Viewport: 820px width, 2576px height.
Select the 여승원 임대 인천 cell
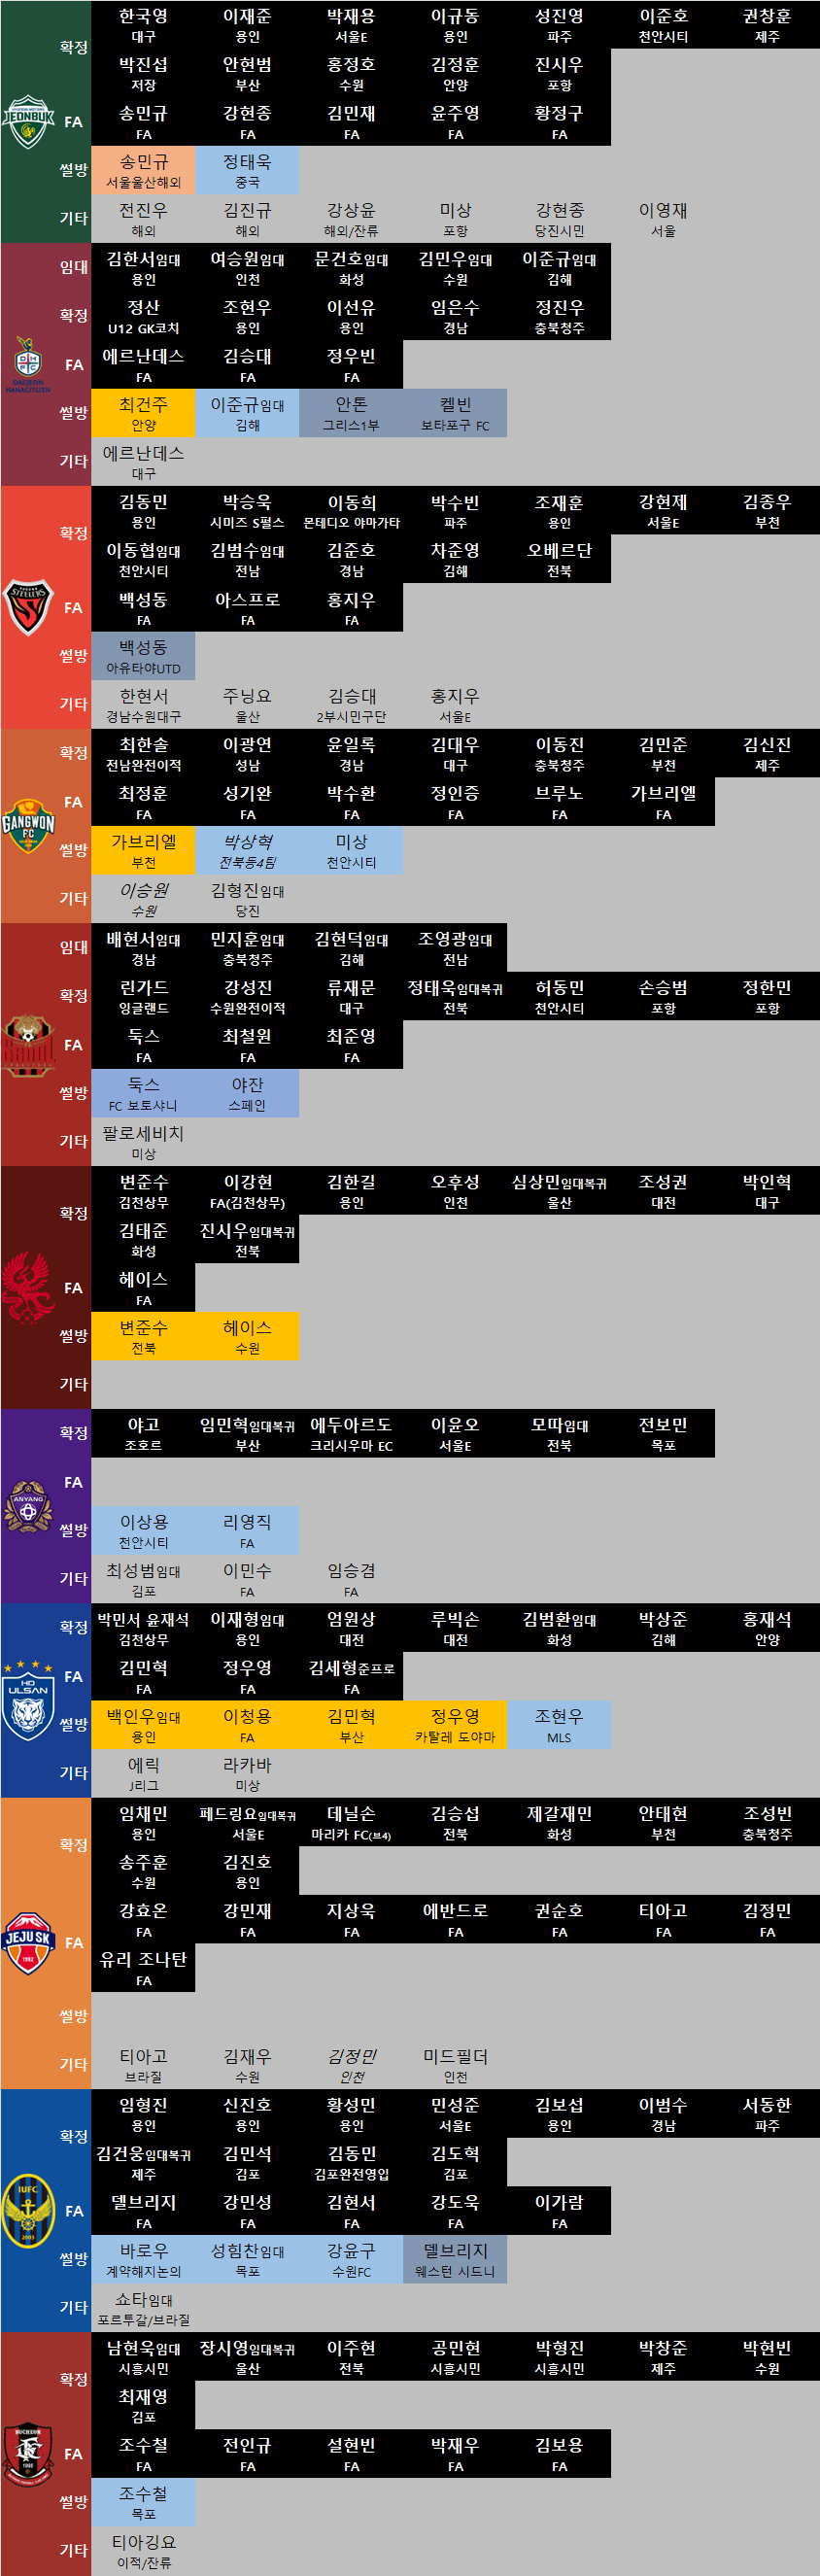pos(247,268)
